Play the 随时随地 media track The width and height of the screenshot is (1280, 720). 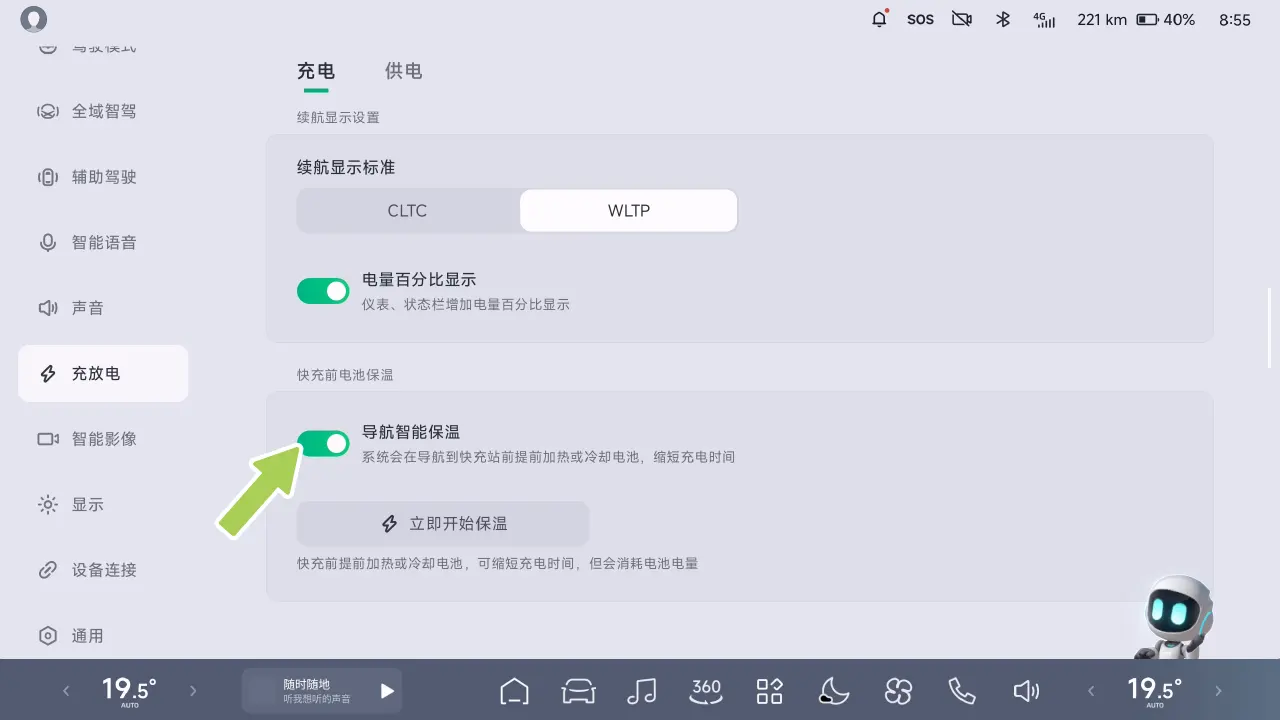387,691
